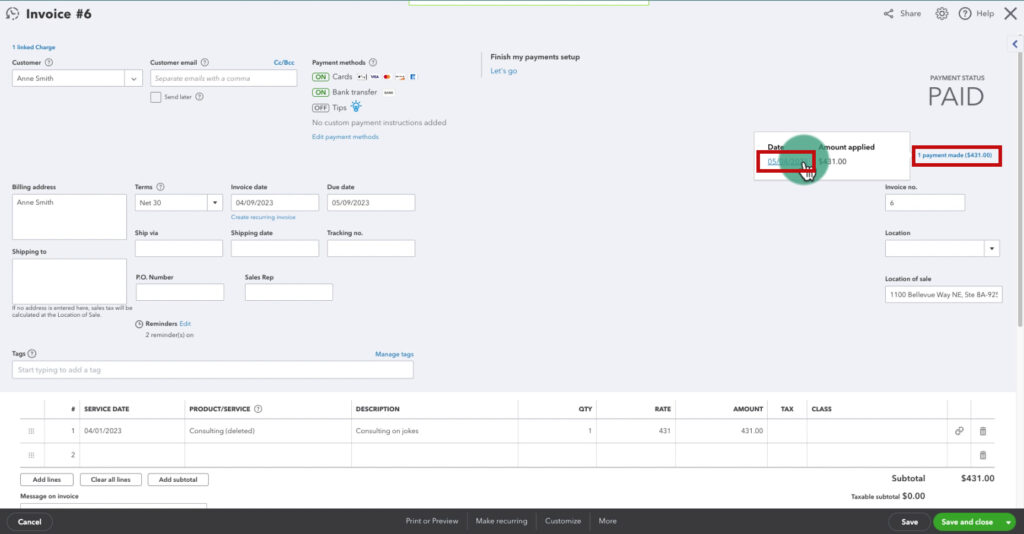This screenshot has height=534, width=1024.
Task: Toggle Cards payment method ON switch
Action: coord(321,77)
